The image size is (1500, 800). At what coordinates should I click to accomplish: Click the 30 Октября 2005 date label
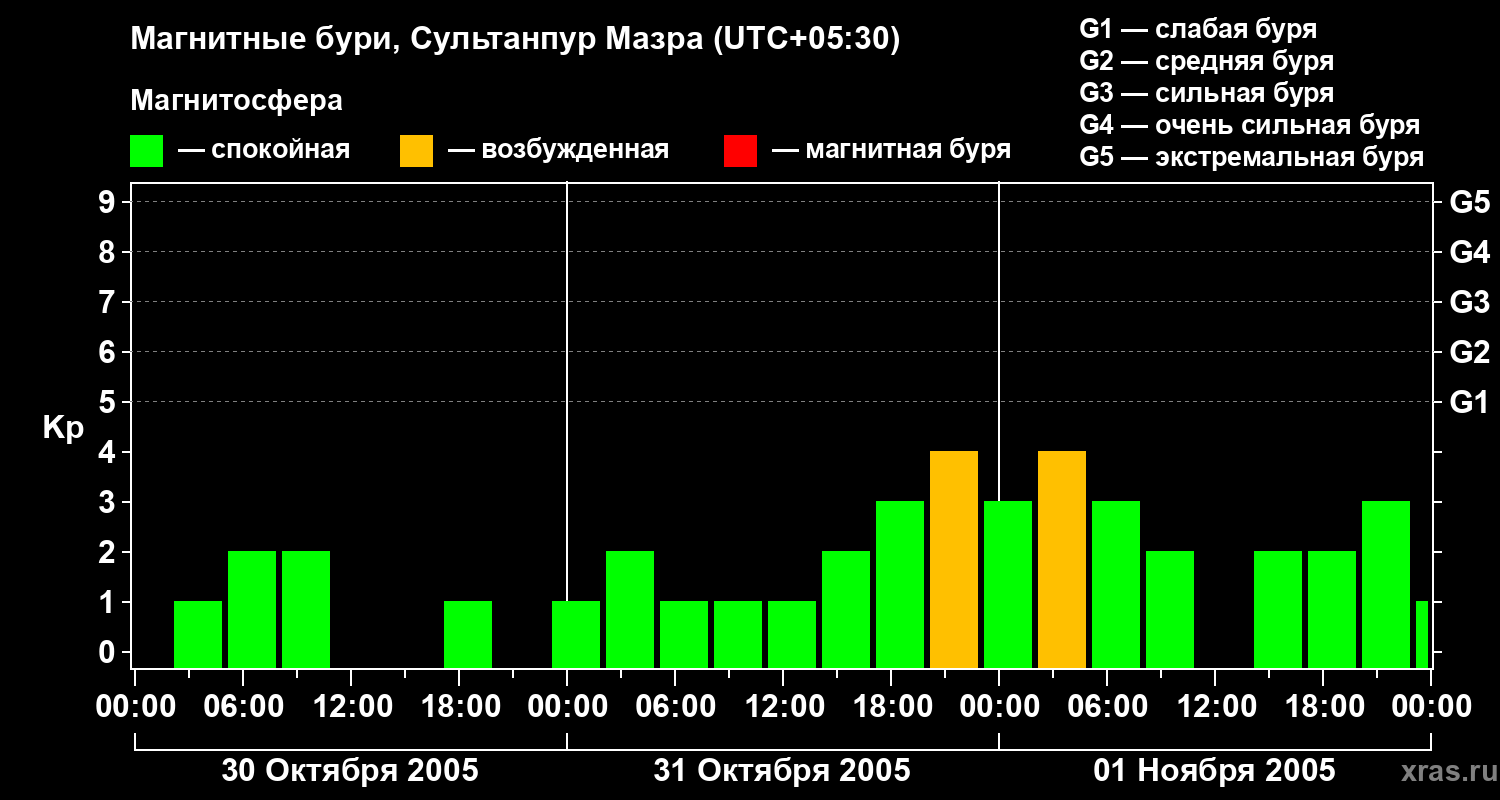tap(350, 771)
